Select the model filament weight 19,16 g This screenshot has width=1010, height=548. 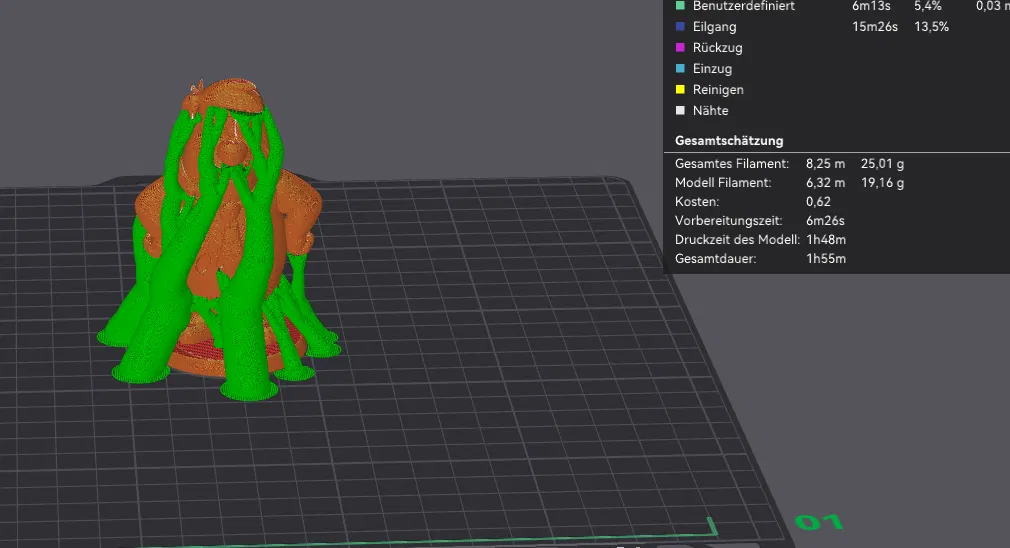point(882,182)
